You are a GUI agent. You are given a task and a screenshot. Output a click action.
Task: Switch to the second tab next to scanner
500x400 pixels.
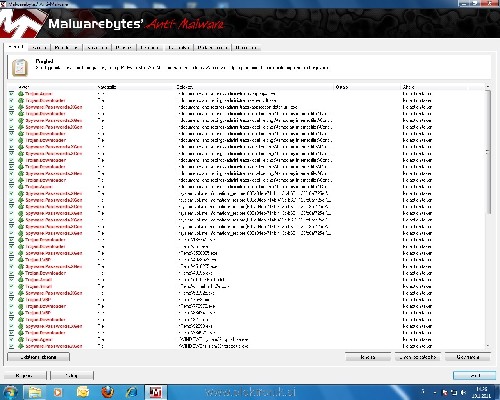pos(39,48)
